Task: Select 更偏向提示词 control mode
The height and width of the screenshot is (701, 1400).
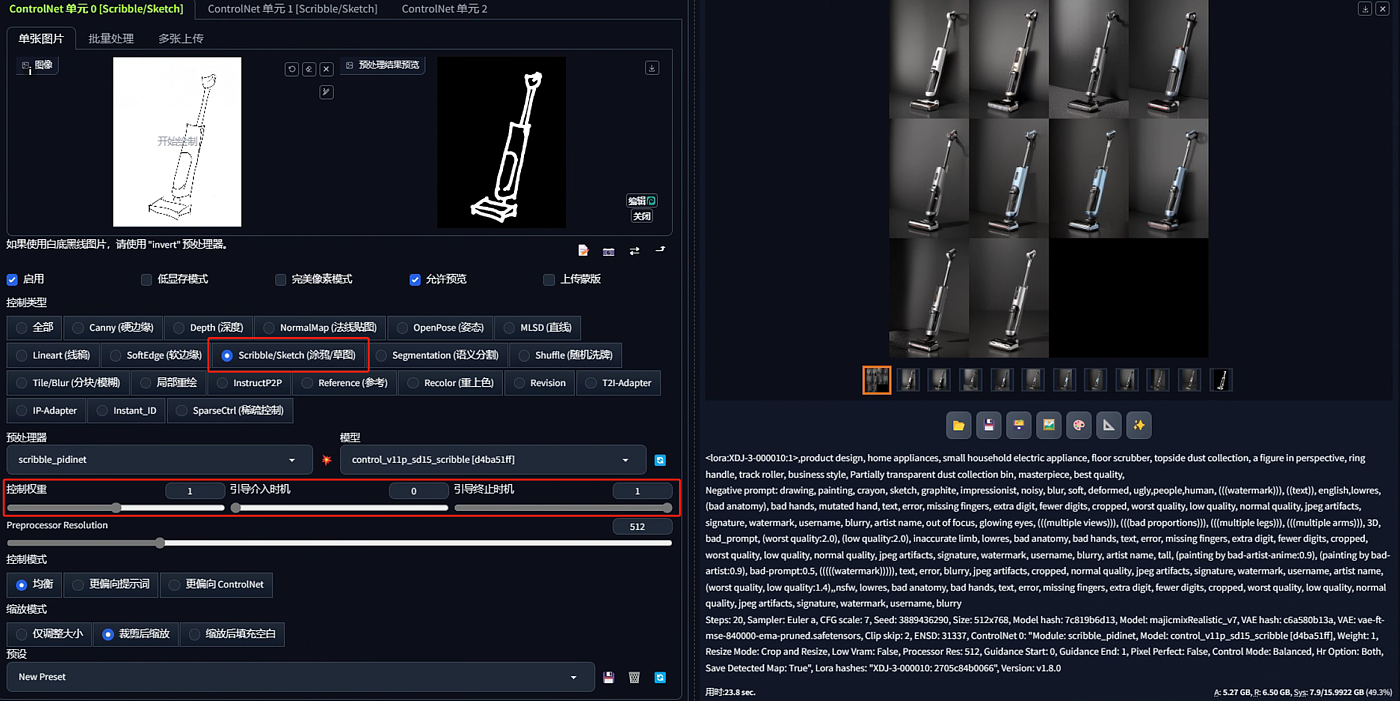Action: (x=109, y=584)
